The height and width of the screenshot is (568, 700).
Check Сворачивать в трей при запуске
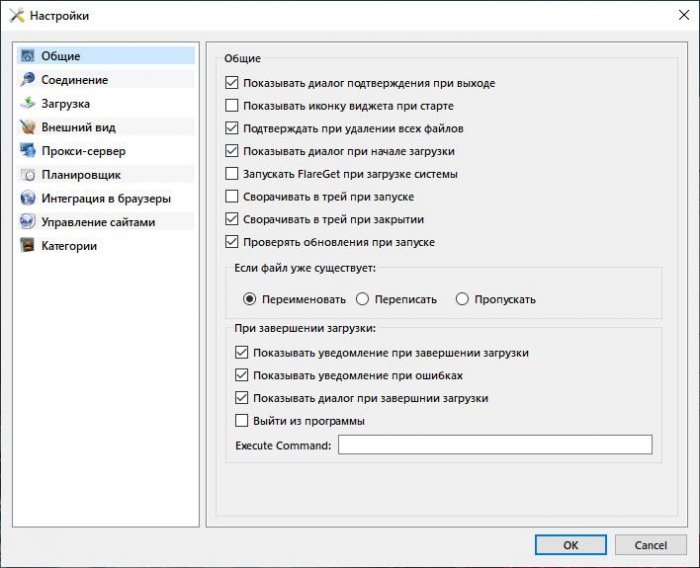tap(232, 196)
